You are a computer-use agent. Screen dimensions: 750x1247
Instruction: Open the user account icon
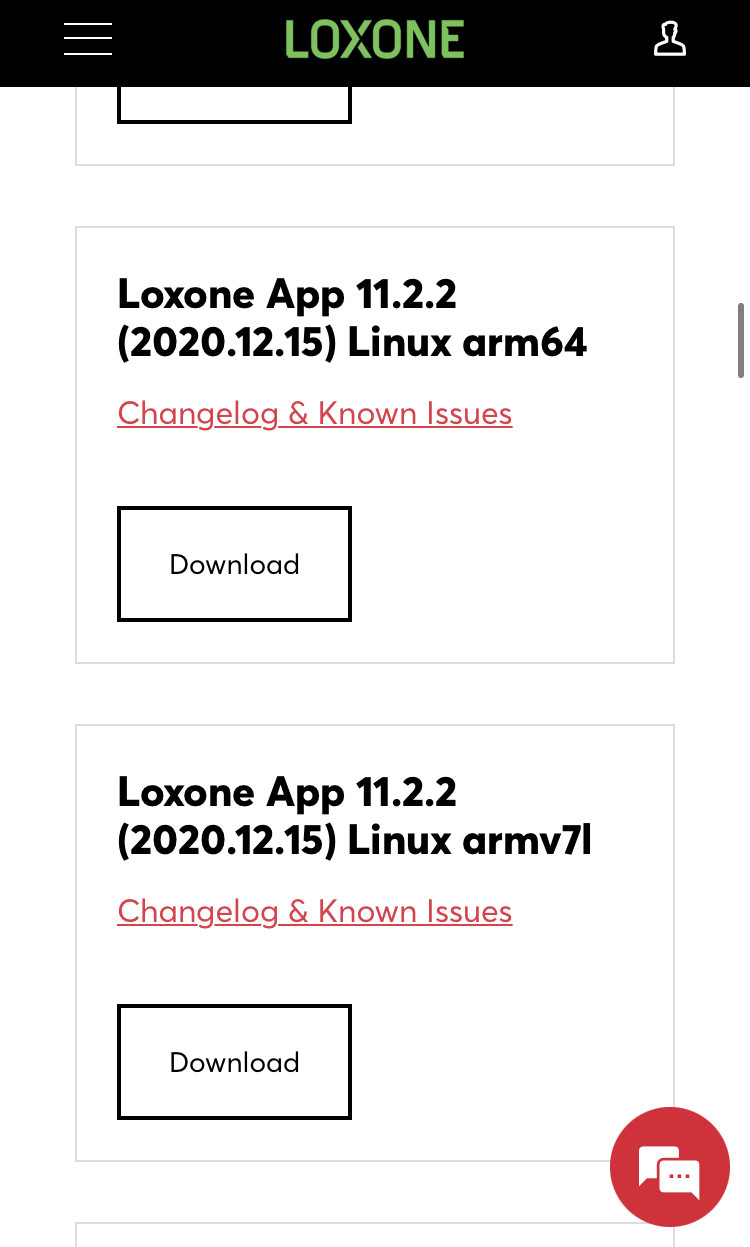coord(669,40)
